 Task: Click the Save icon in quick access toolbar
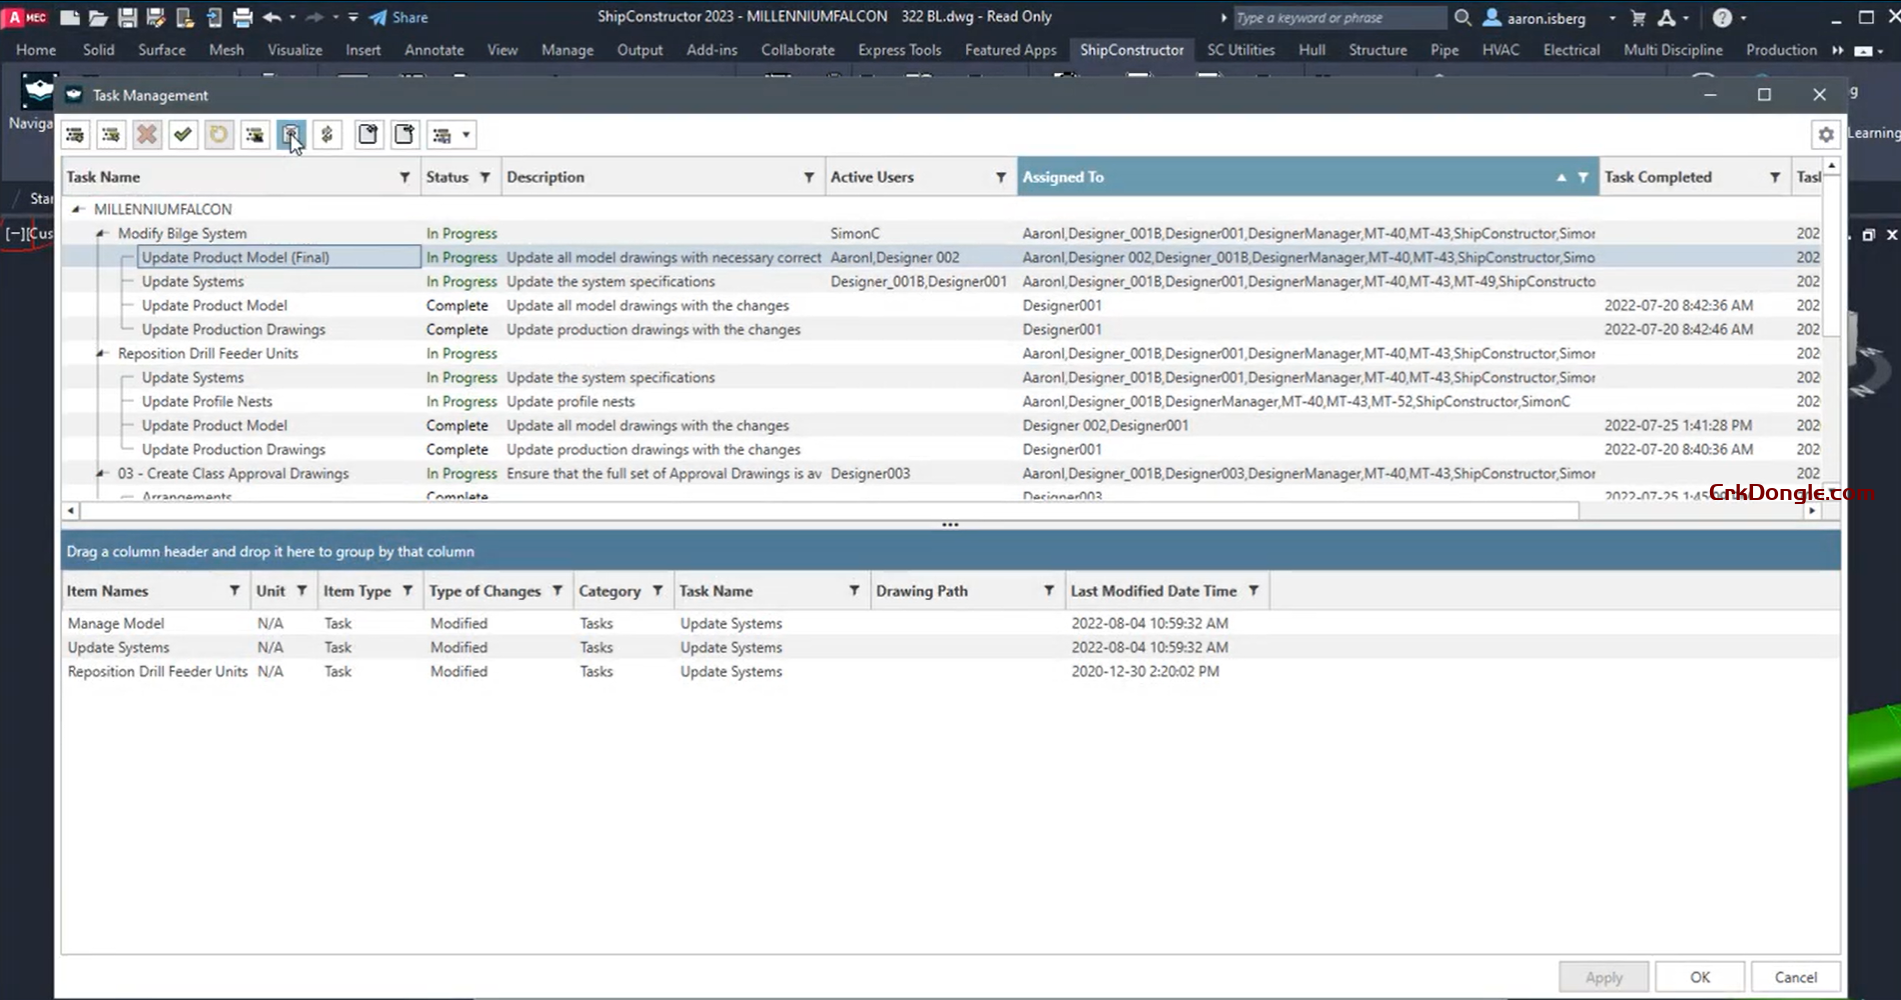coord(127,17)
